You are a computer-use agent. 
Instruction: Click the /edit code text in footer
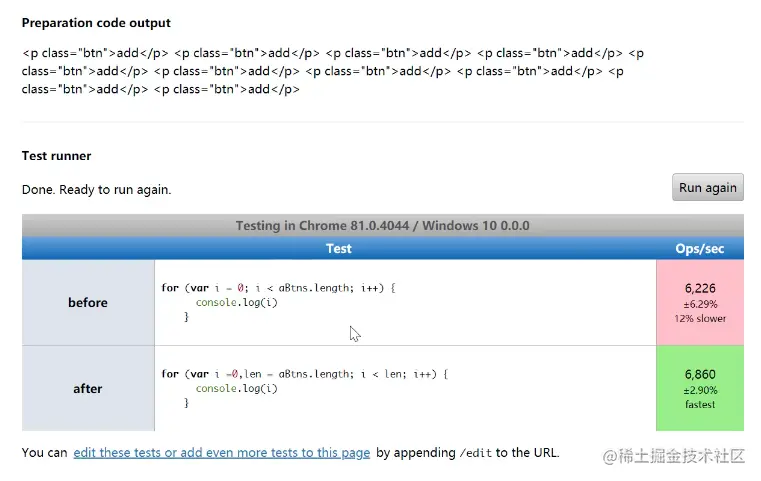476,453
